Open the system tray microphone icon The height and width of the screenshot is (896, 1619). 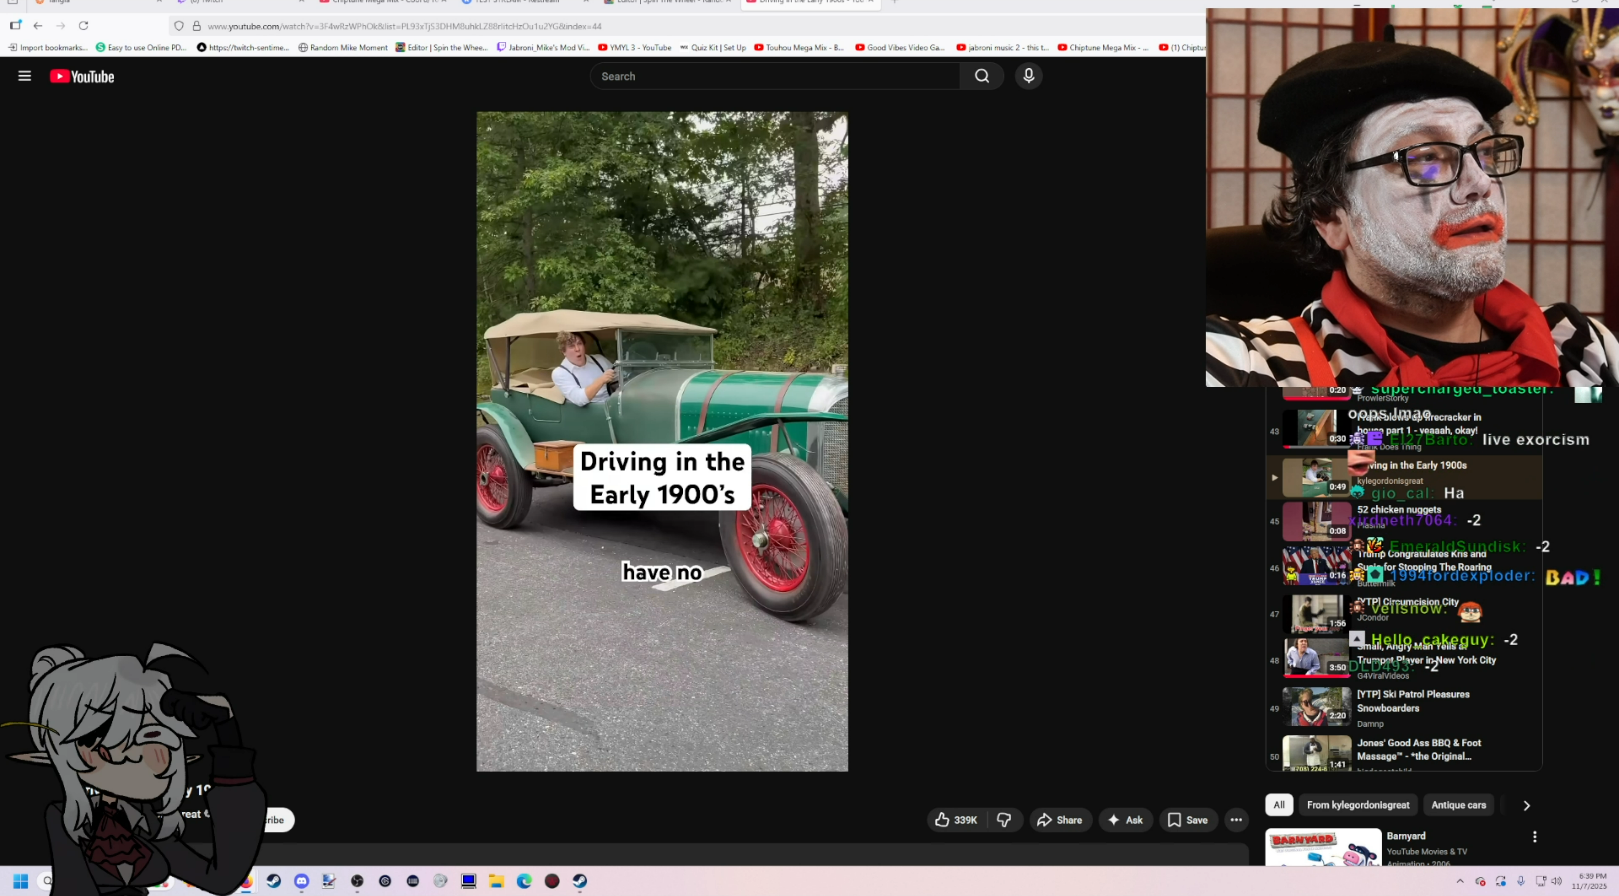click(1521, 881)
